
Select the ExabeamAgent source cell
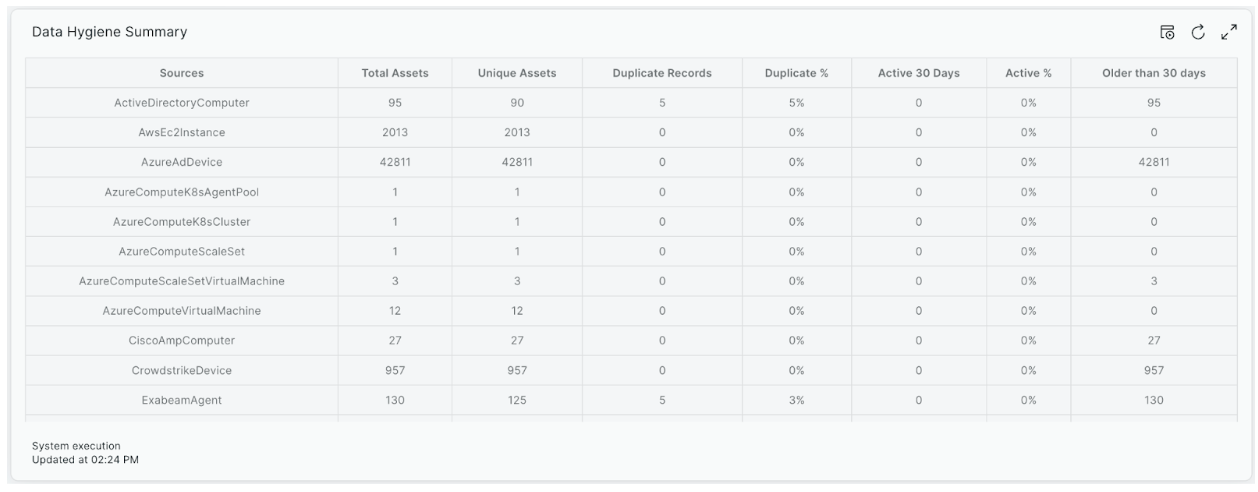[x=182, y=400]
